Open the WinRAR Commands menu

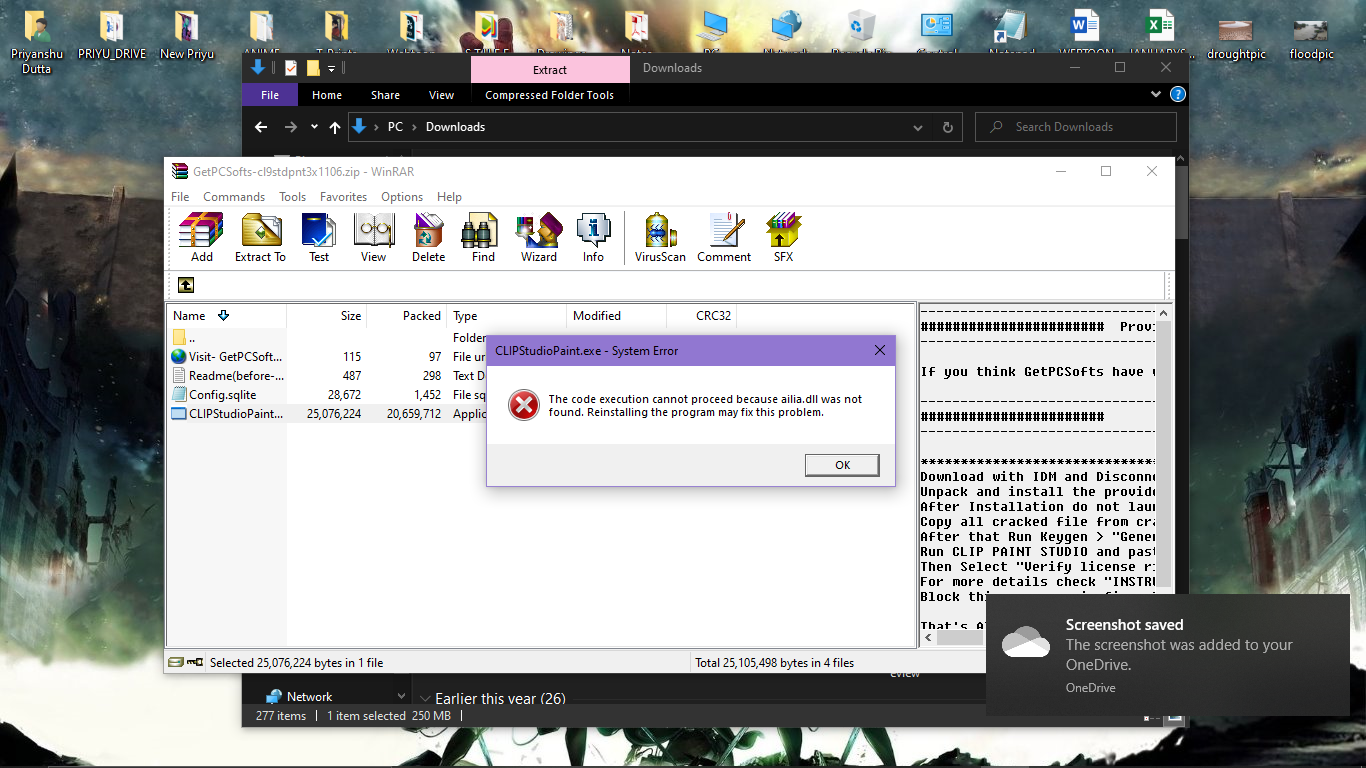(234, 197)
